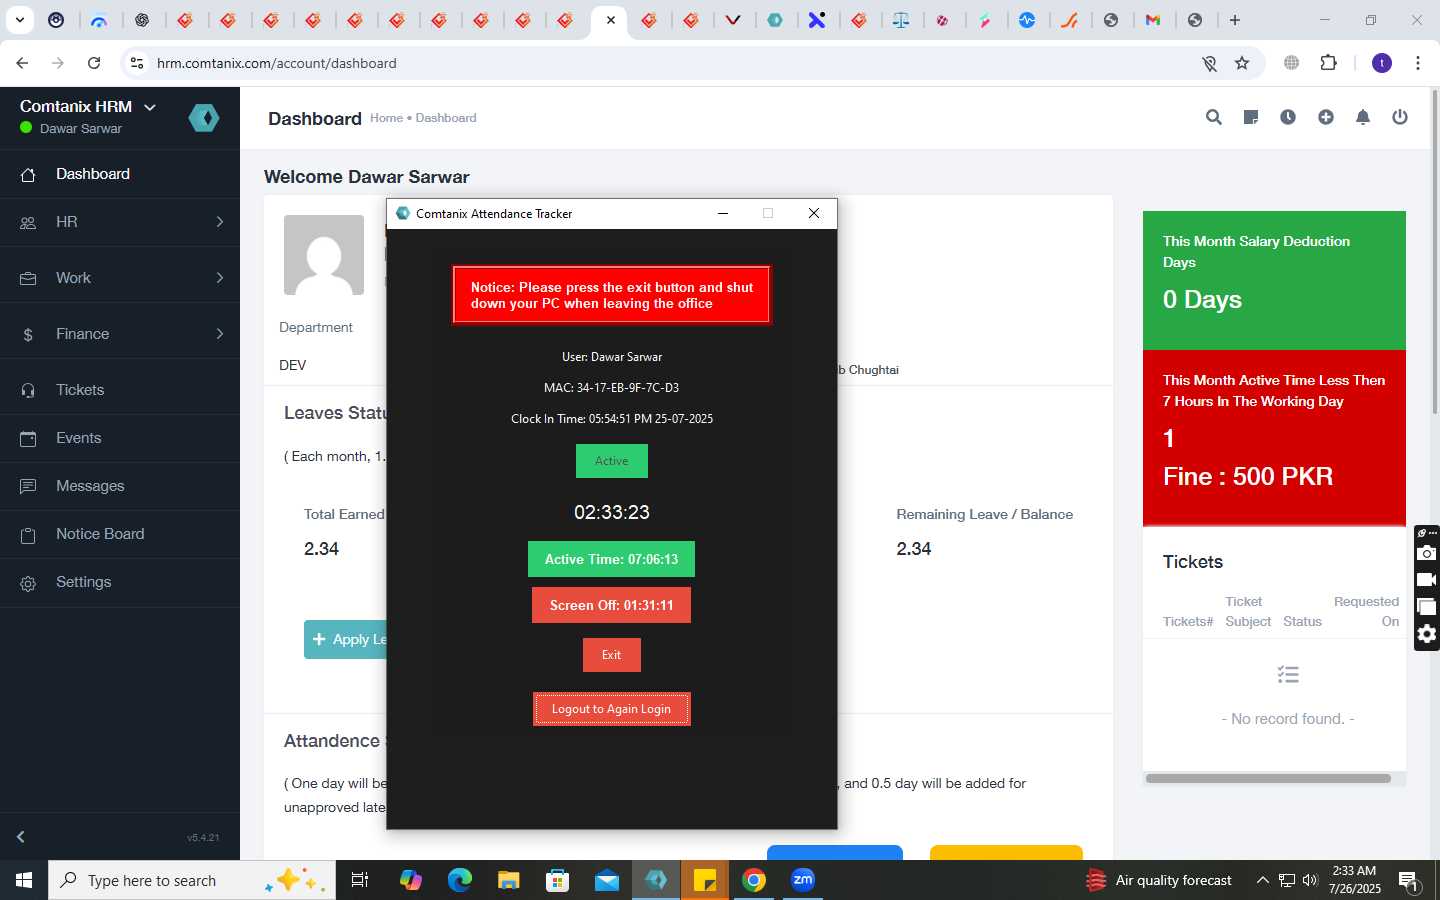Open the notifications bell icon
Image resolution: width=1440 pixels, height=900 pixels.
[1362, 117]
